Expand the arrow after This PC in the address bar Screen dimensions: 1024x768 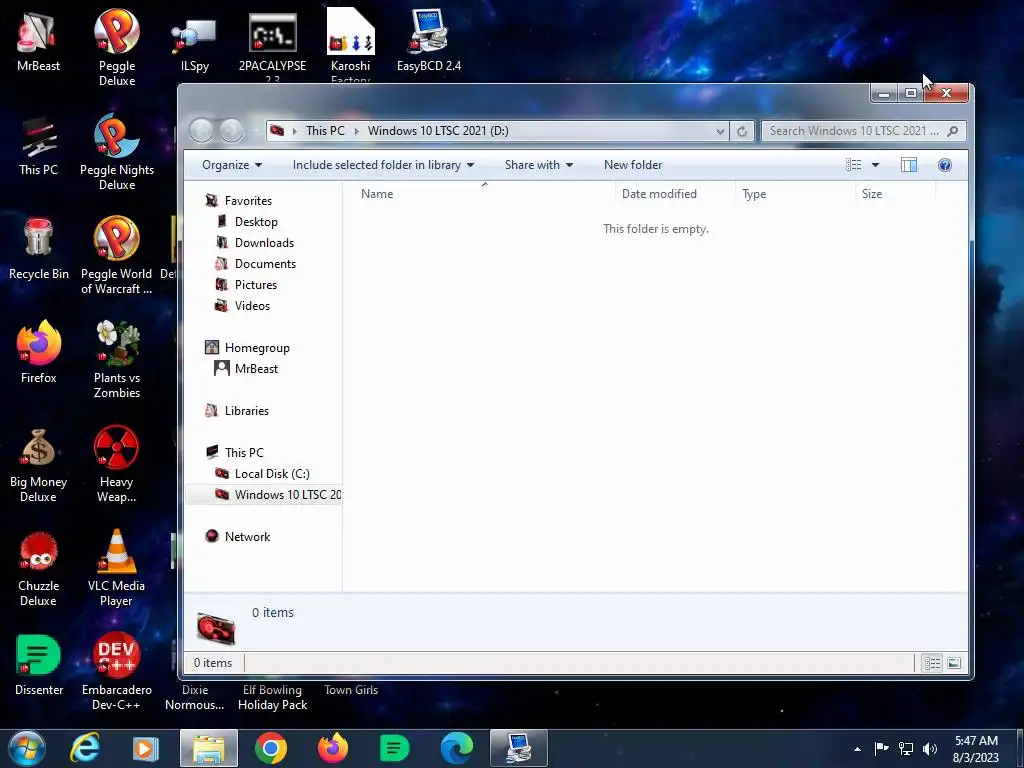pyautogui.click(x=357, y=131)
